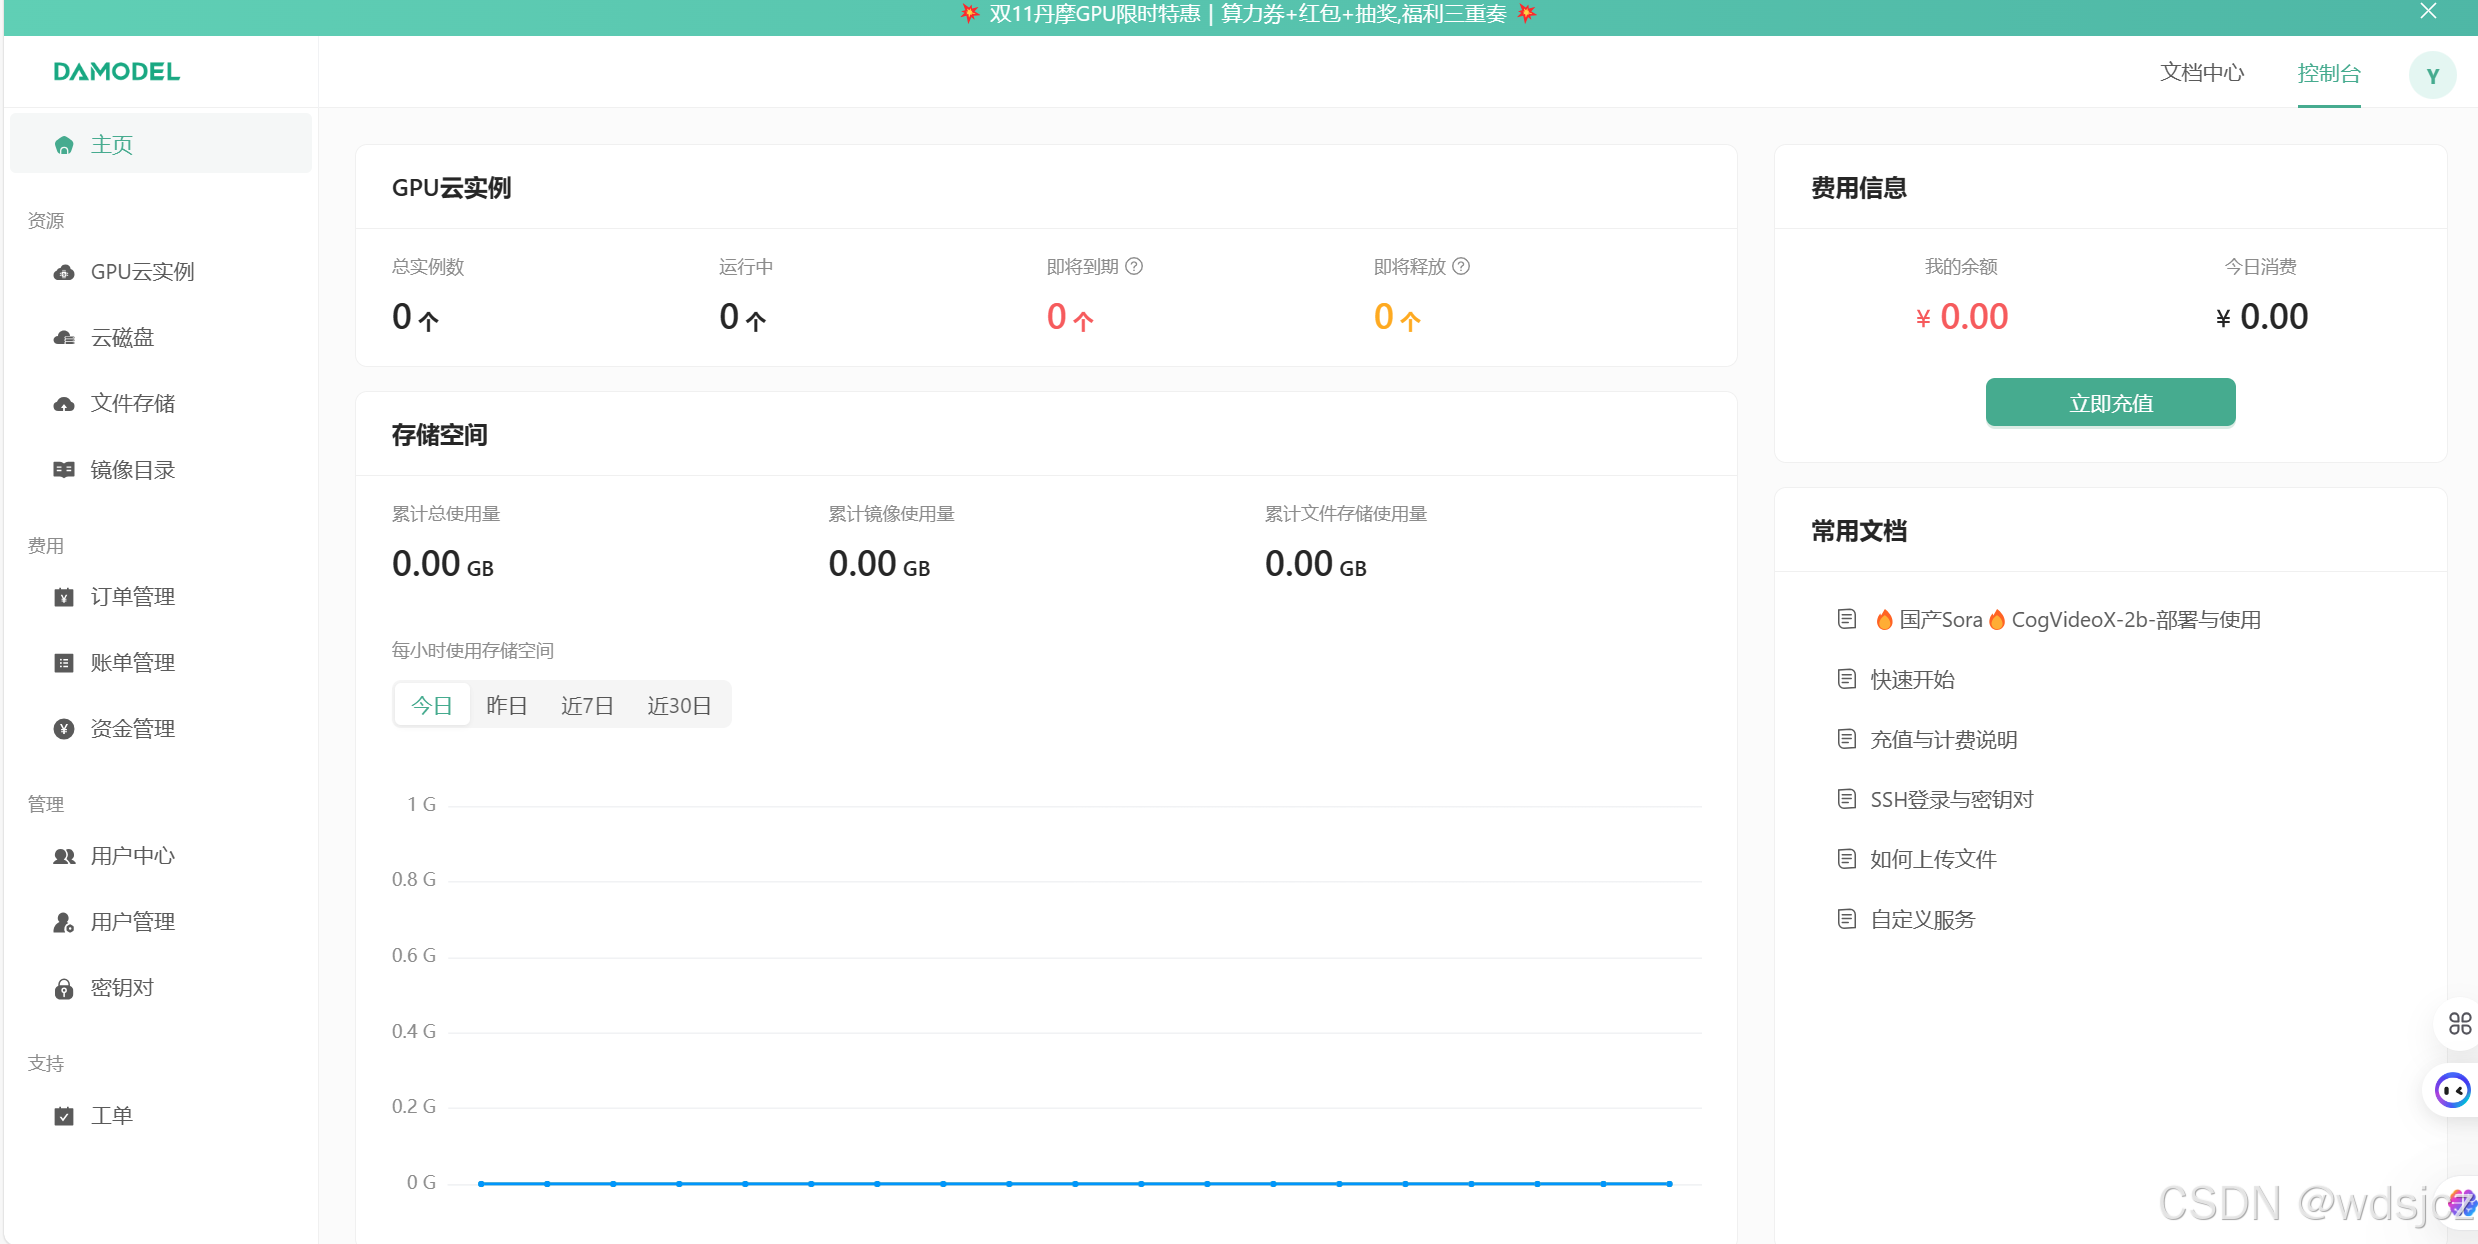
Task: Switch chart range to 昨日
Action: pos(507,705)
